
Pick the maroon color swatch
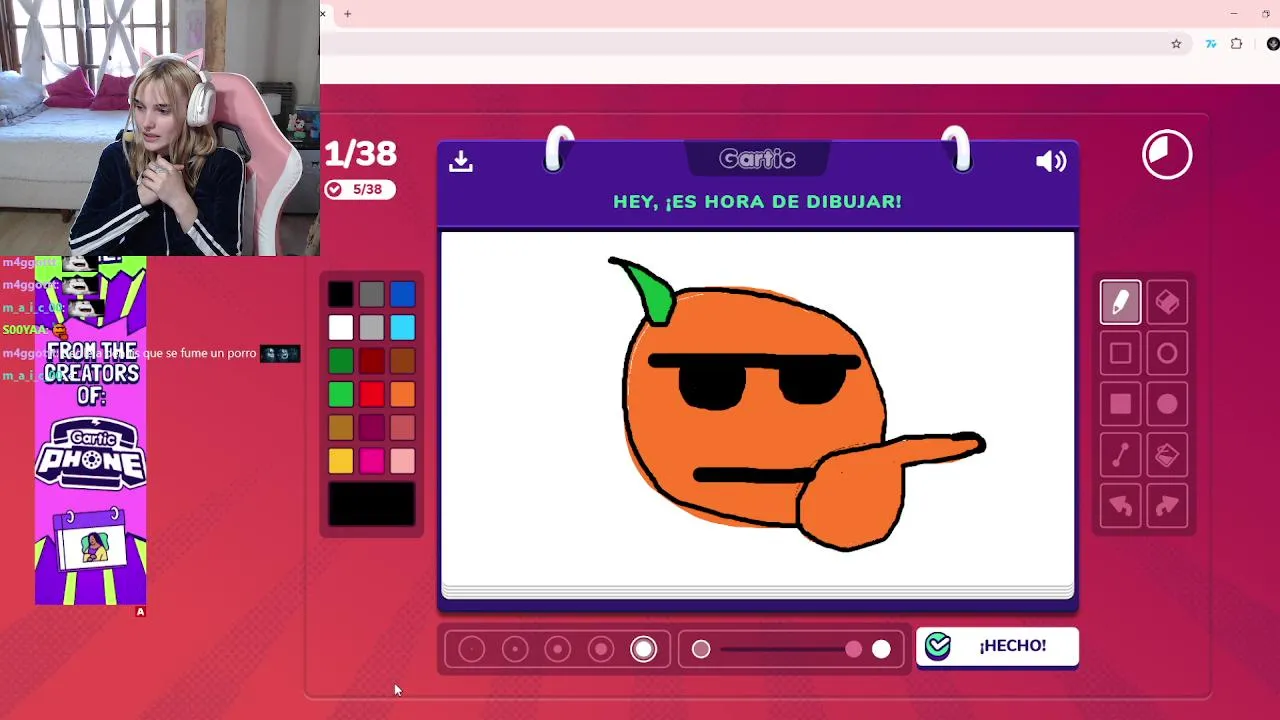coord(372,428)
